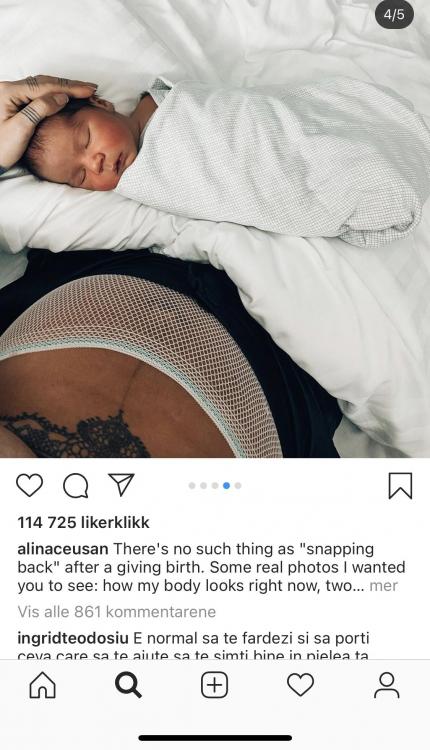Tap the iOS home indicator bar
Image resolution: width=430 pixels, height=750 pixels.
(x=215, y=738)
